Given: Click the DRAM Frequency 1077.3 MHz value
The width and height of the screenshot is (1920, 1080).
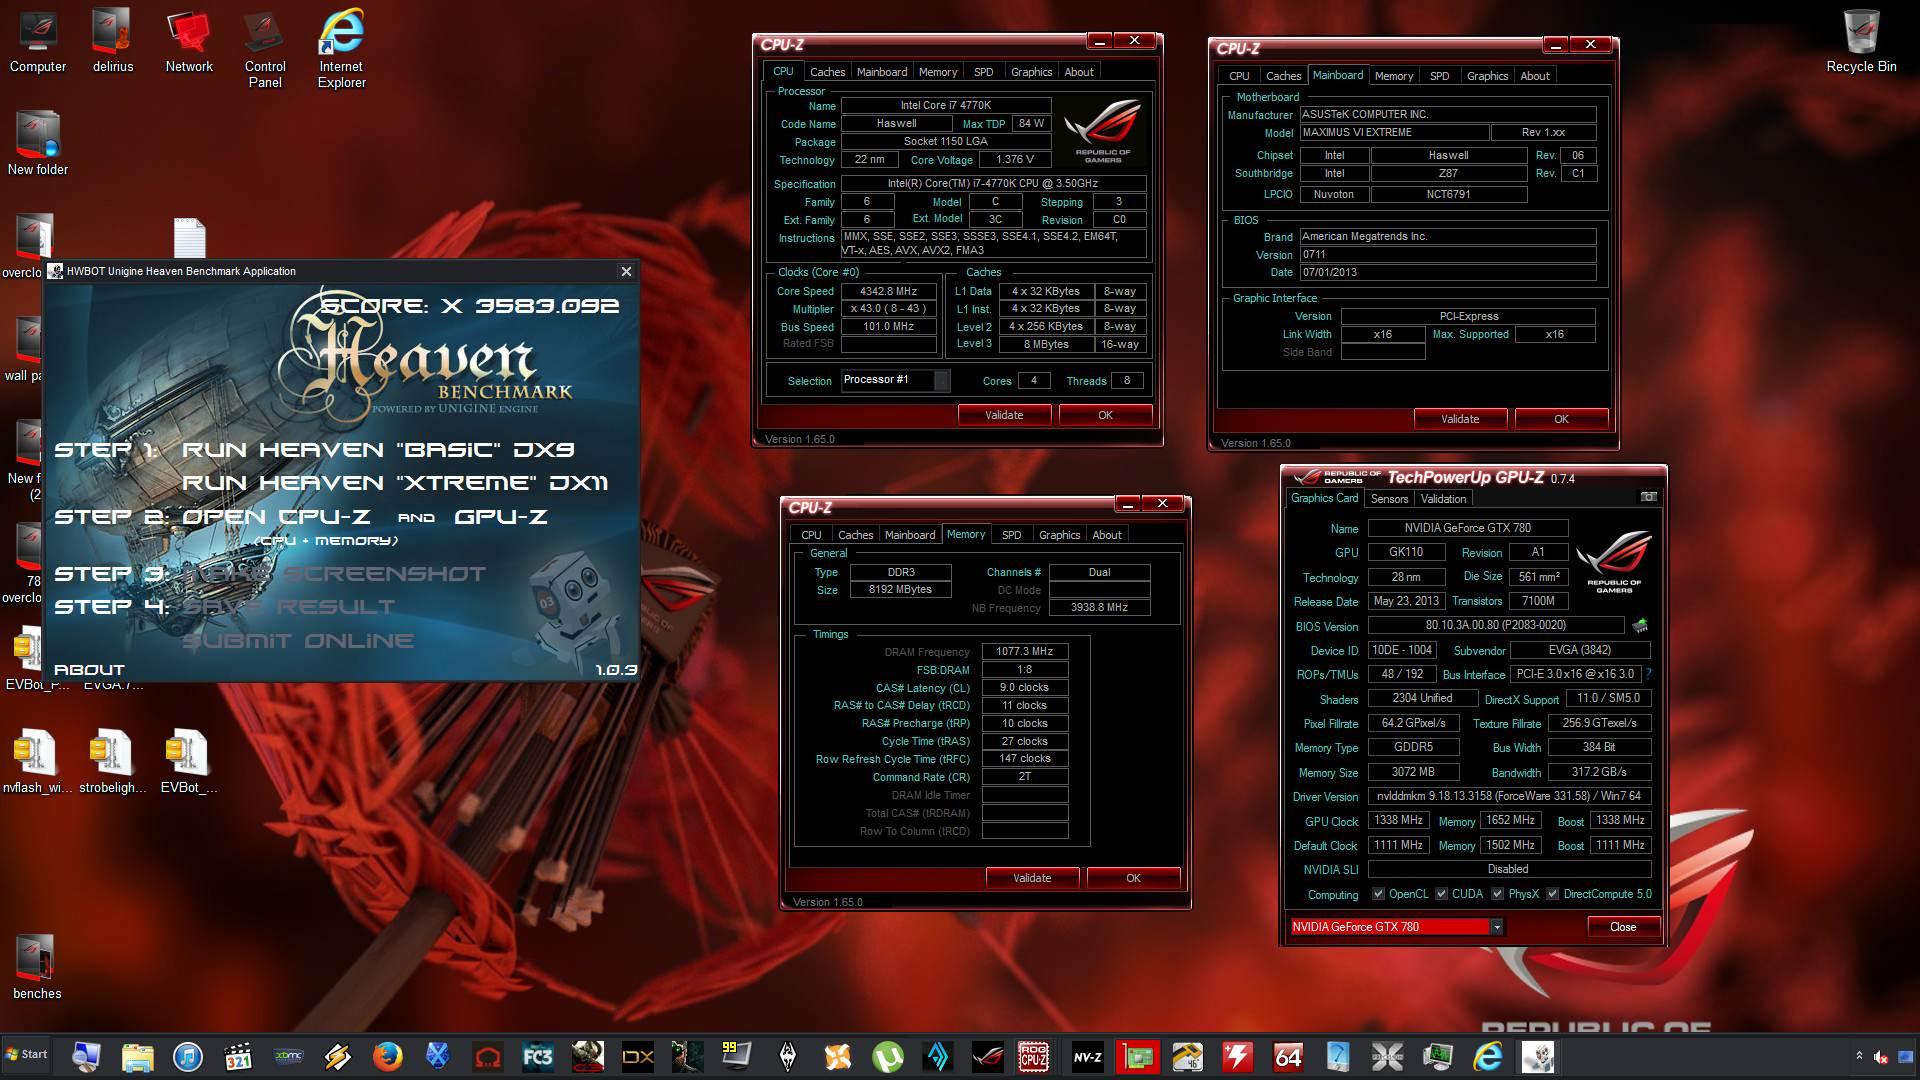Looking at the screenshot, I should (x=1024, y=652).
